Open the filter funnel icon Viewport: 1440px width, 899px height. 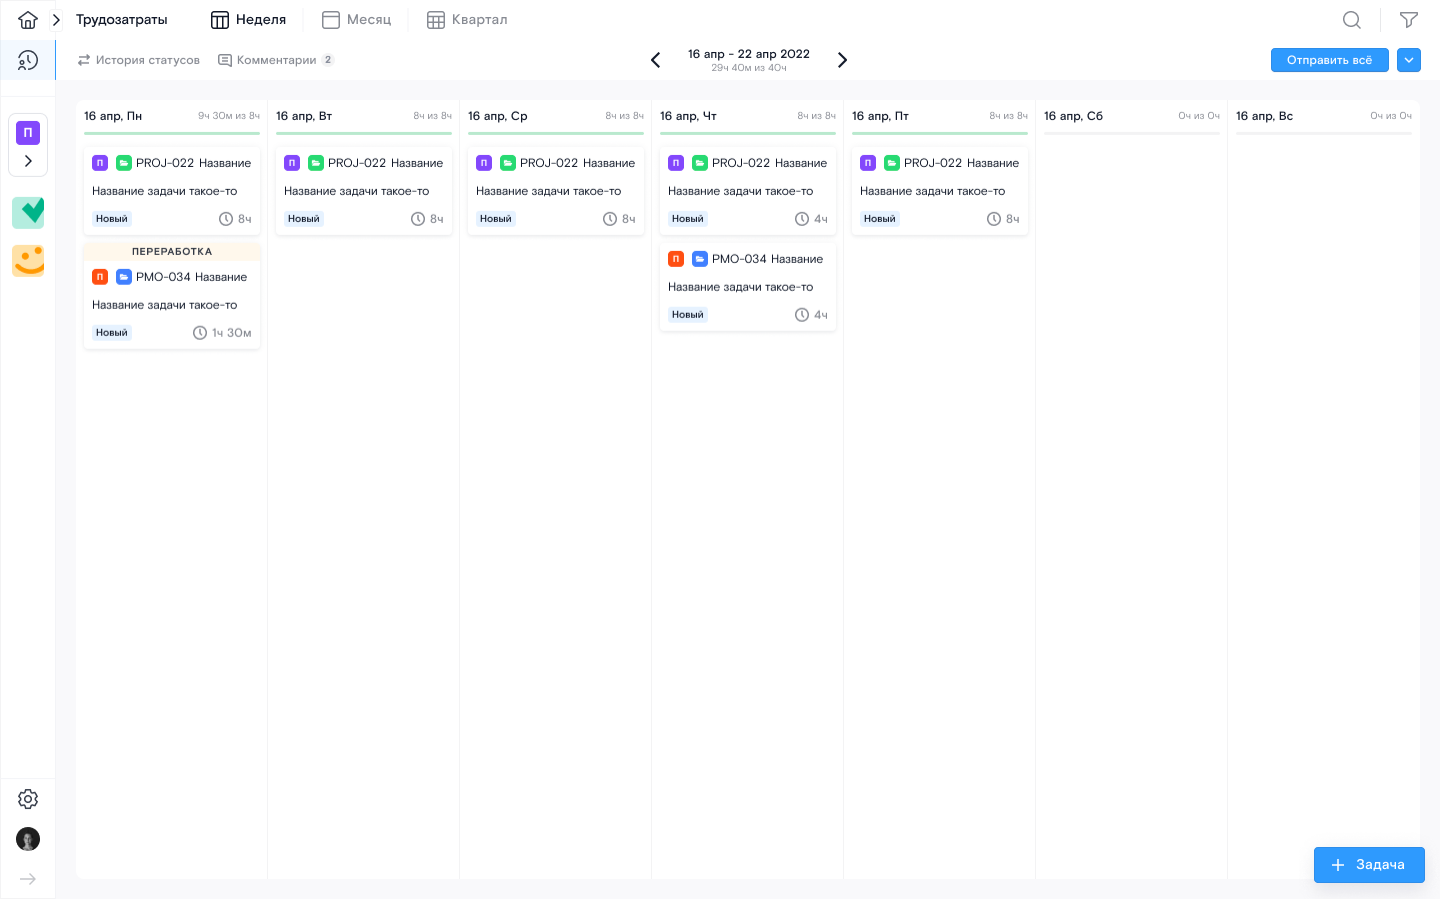pyautogui.click(x=1409, y=20)
